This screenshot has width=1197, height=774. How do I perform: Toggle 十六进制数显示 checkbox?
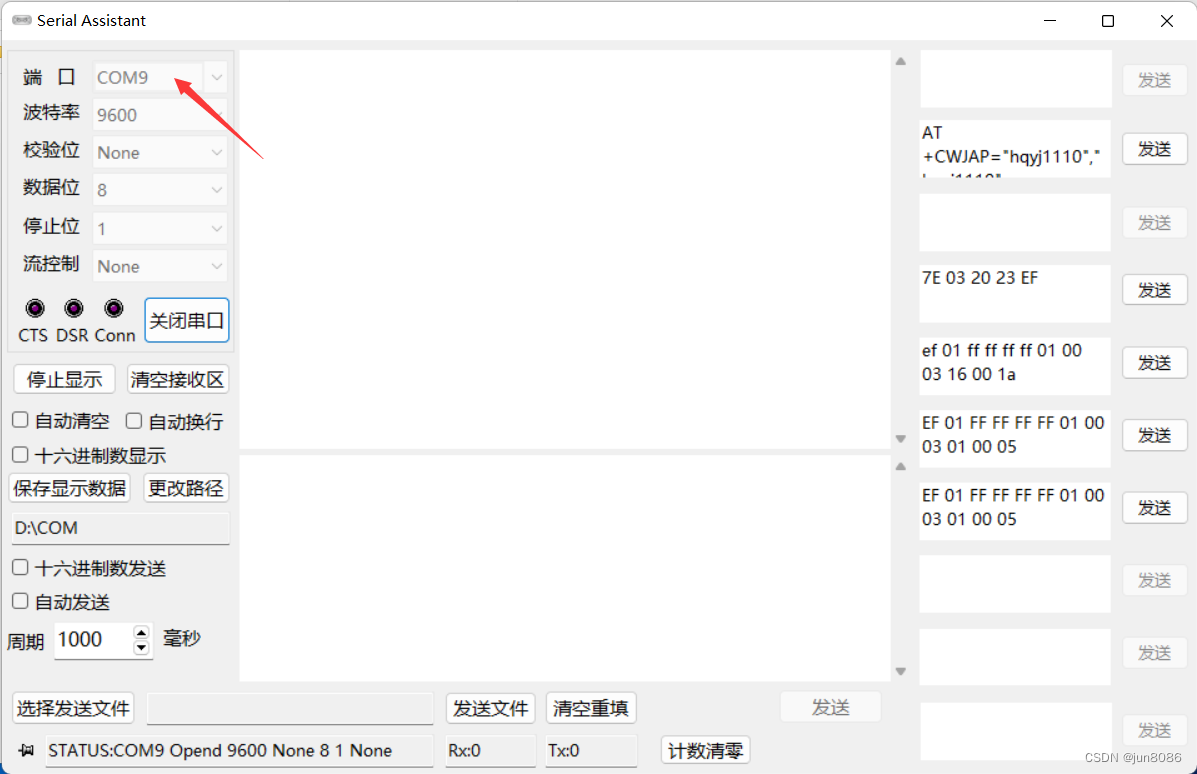21,455
